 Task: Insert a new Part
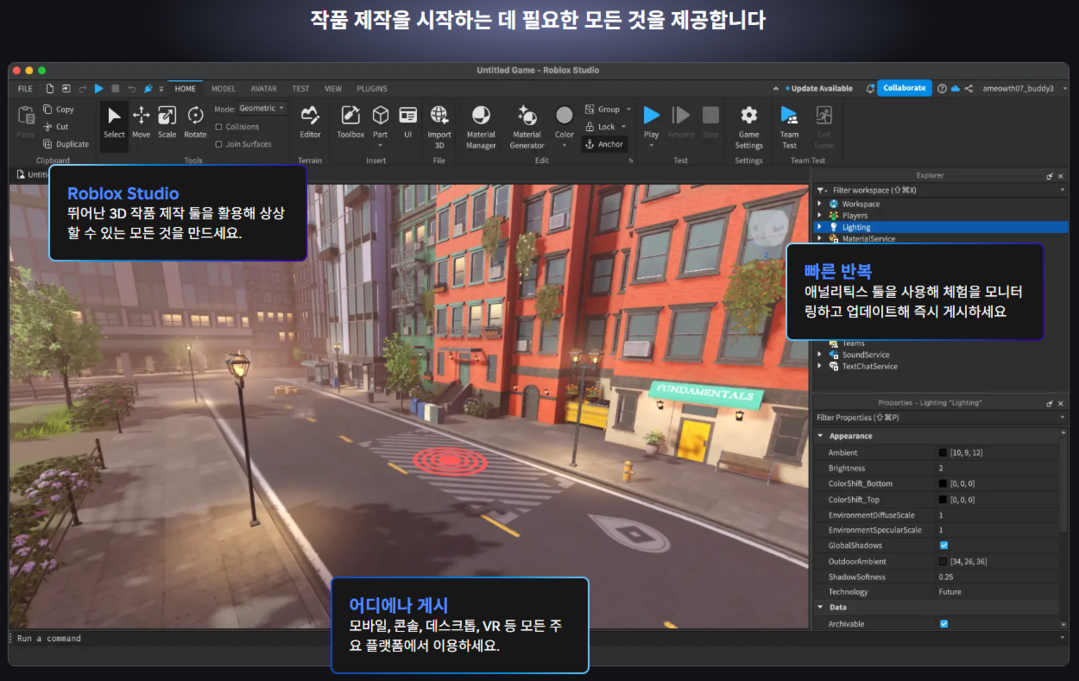click(381, 125)
